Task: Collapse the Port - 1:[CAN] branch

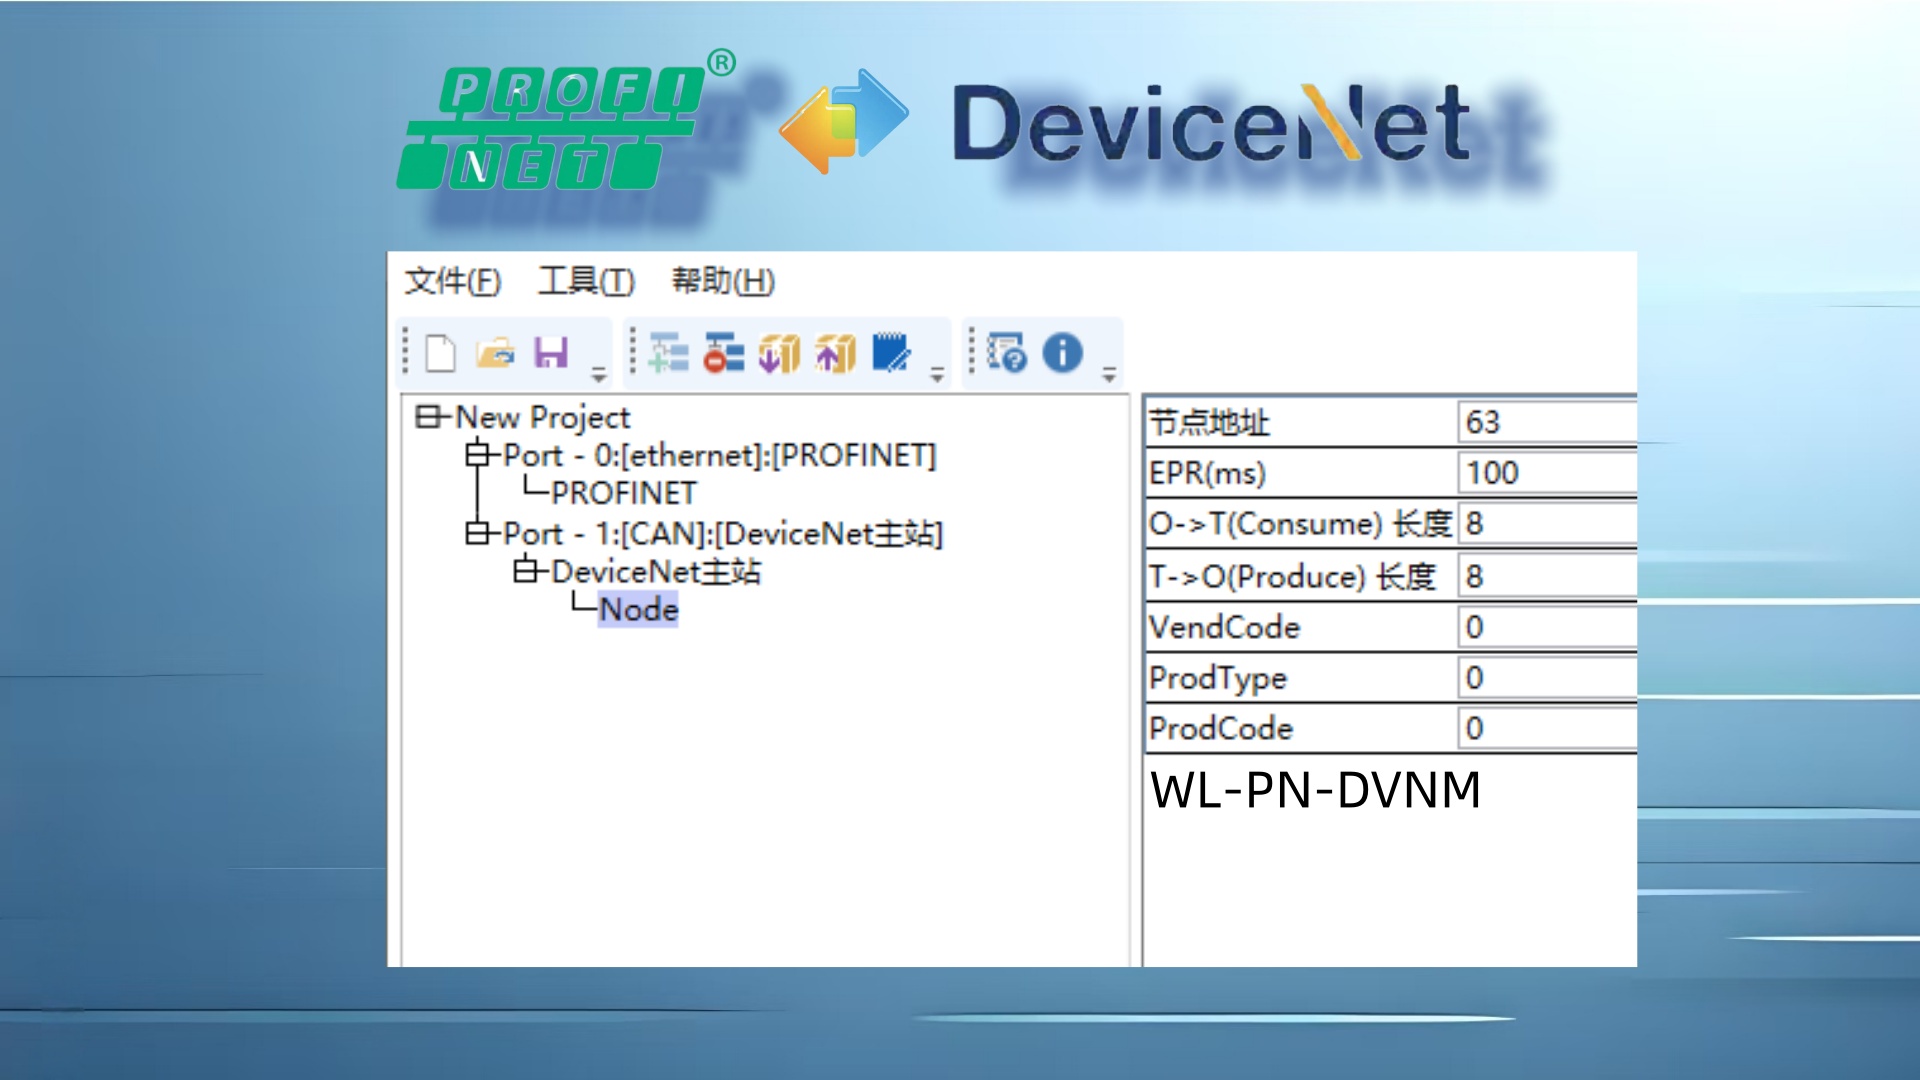Action: tap(480, 533)
